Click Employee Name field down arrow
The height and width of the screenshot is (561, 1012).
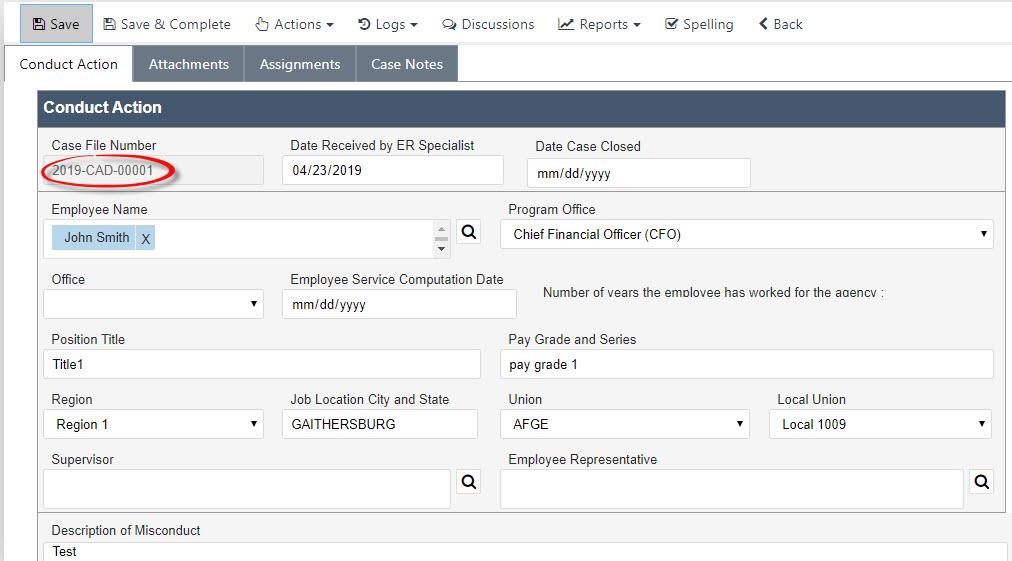[x=441, y=249]
